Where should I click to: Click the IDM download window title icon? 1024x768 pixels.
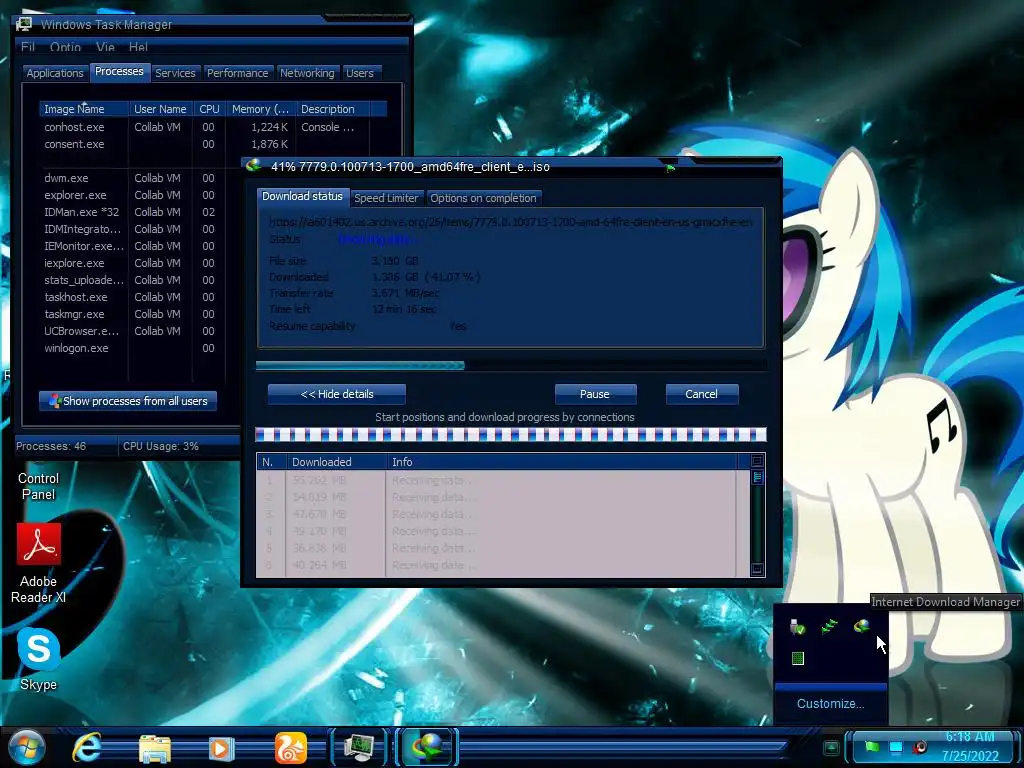click(253, 166)
